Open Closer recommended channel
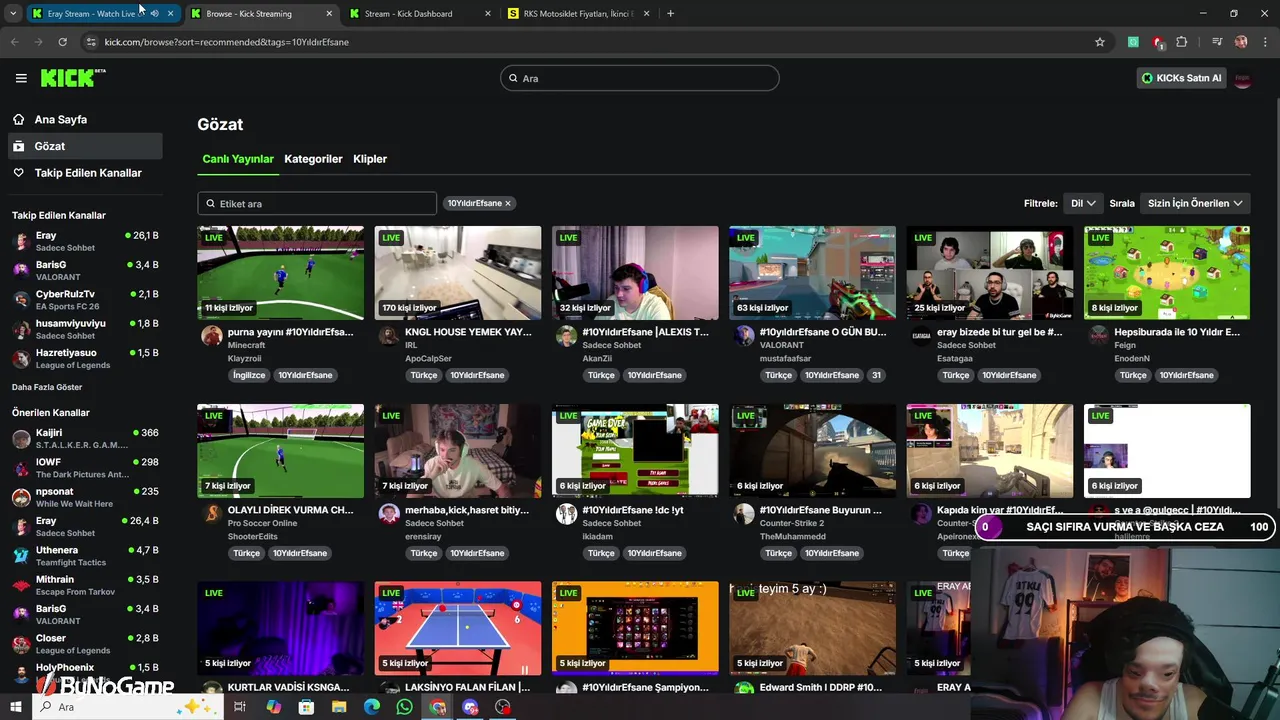The width and height of the screenshot is (1280, 720). click(85, 643)
